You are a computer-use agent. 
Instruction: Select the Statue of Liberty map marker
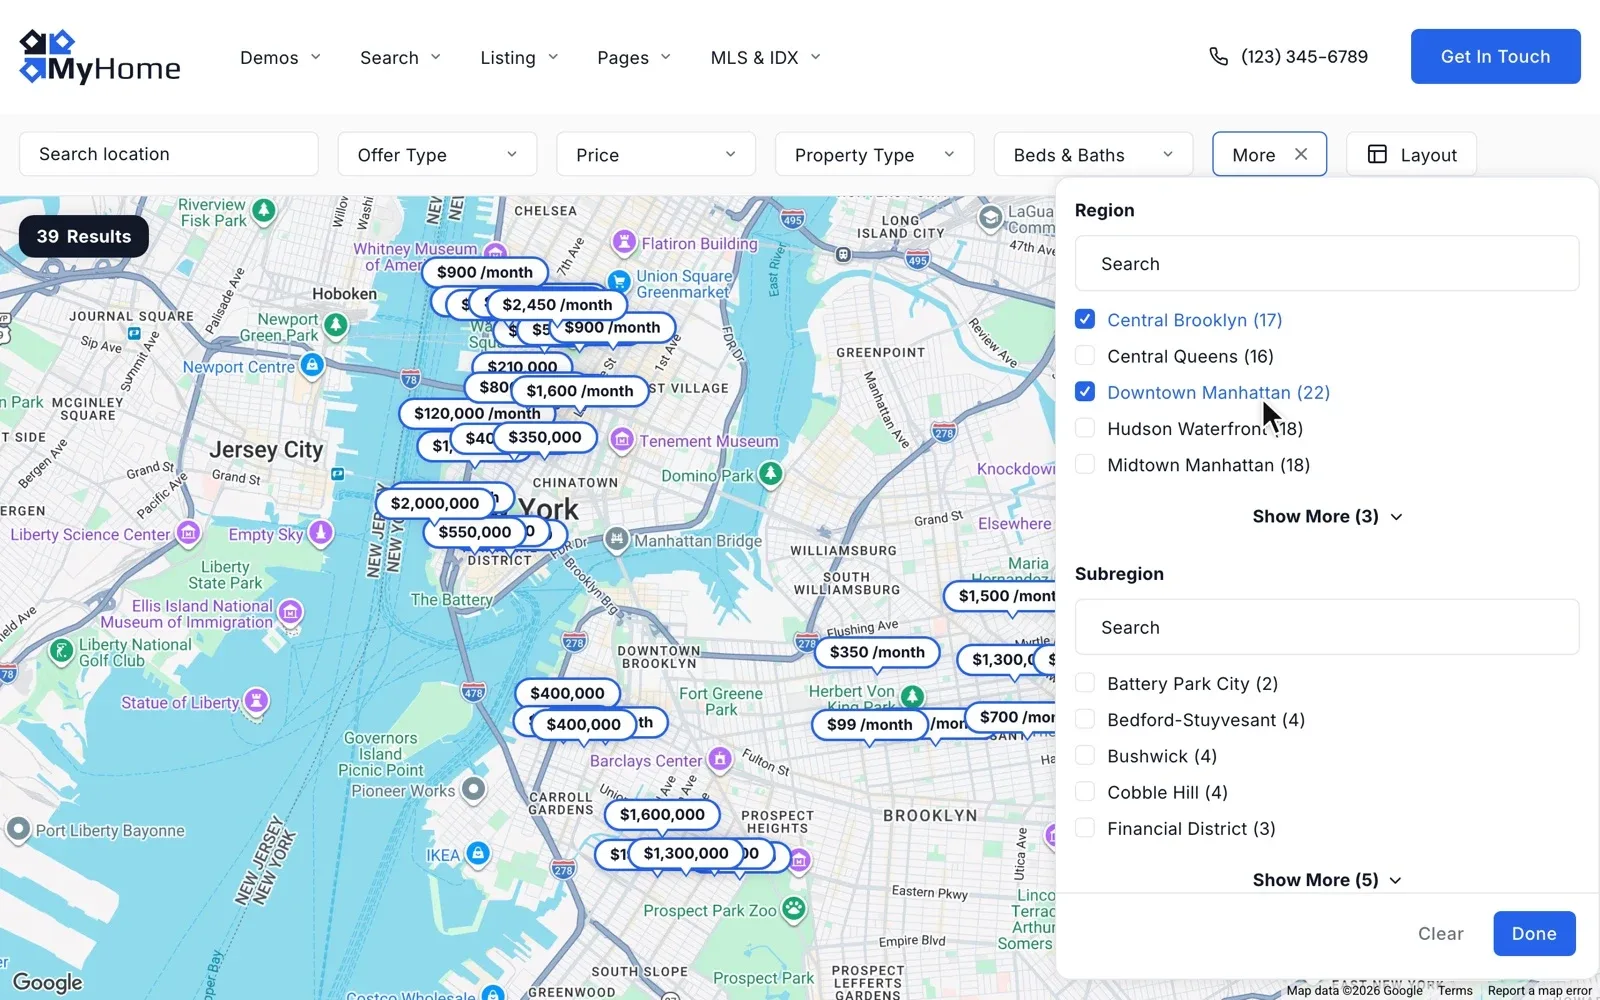[257, 701]
